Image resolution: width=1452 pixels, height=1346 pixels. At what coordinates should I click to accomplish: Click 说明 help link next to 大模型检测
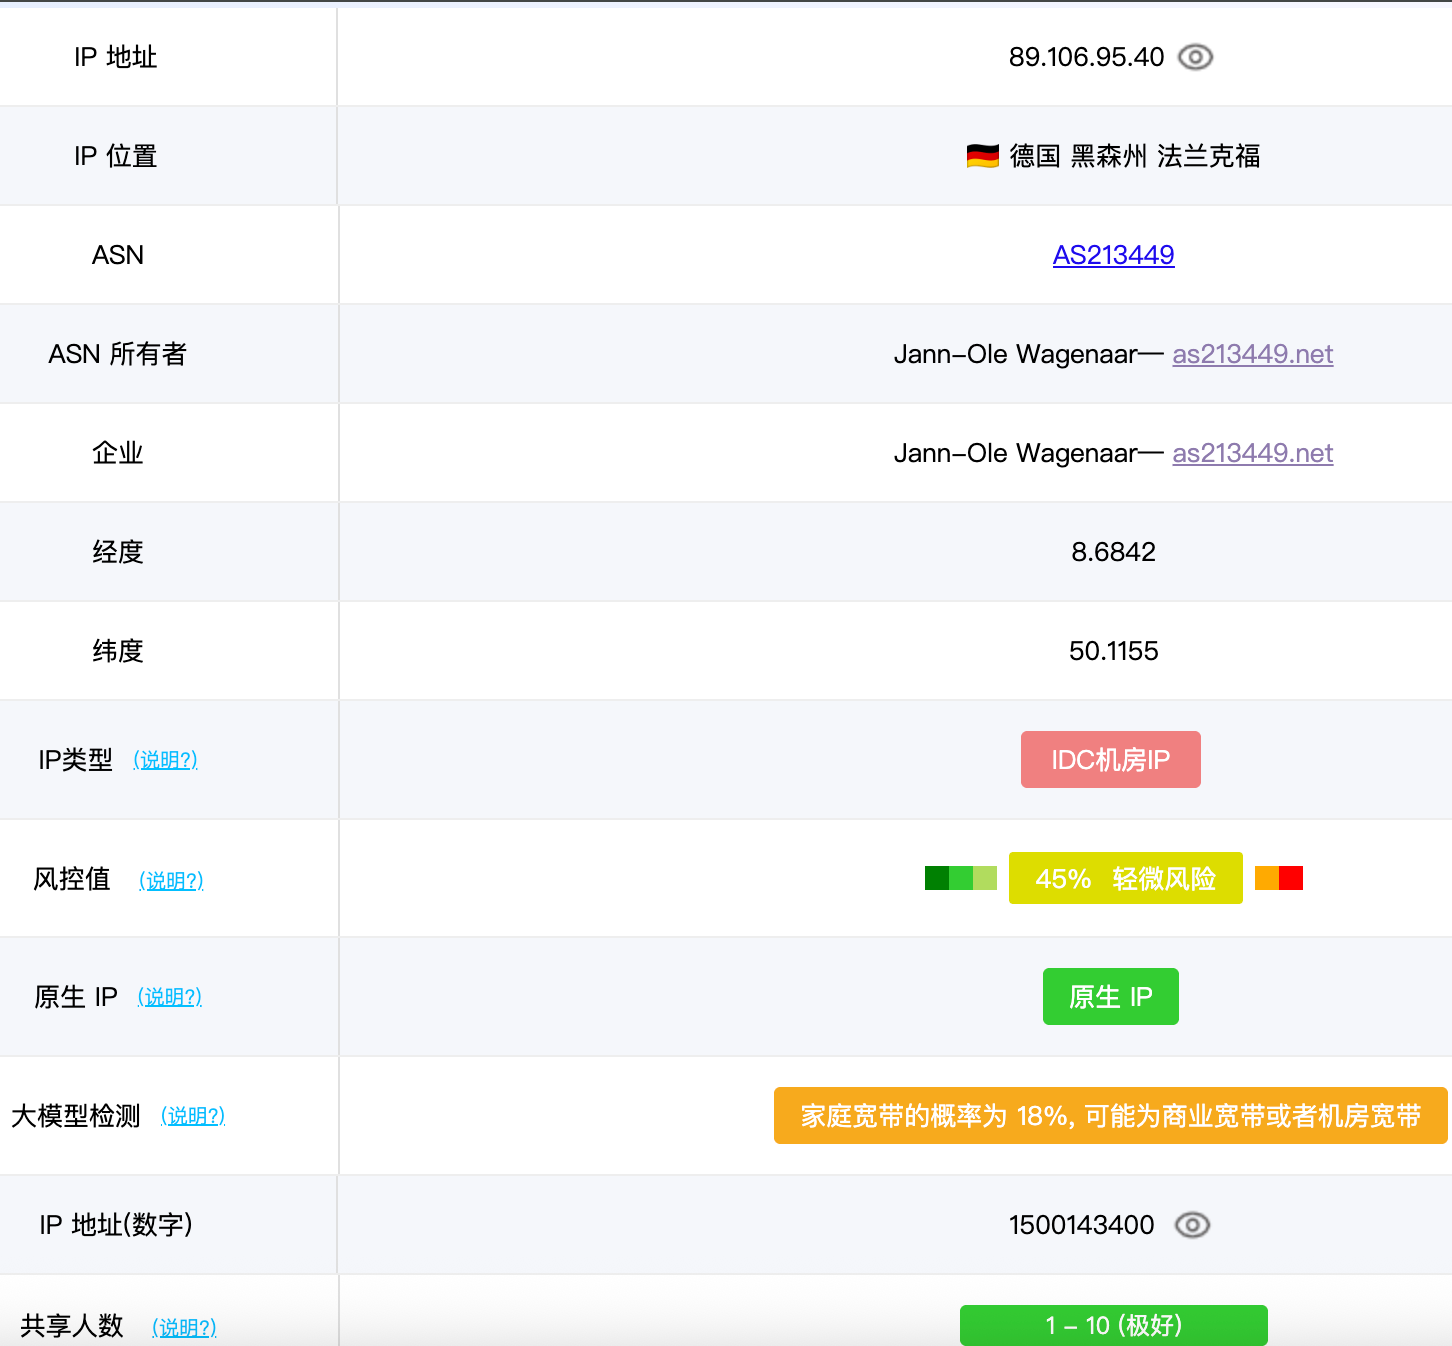click(193, 1116)
